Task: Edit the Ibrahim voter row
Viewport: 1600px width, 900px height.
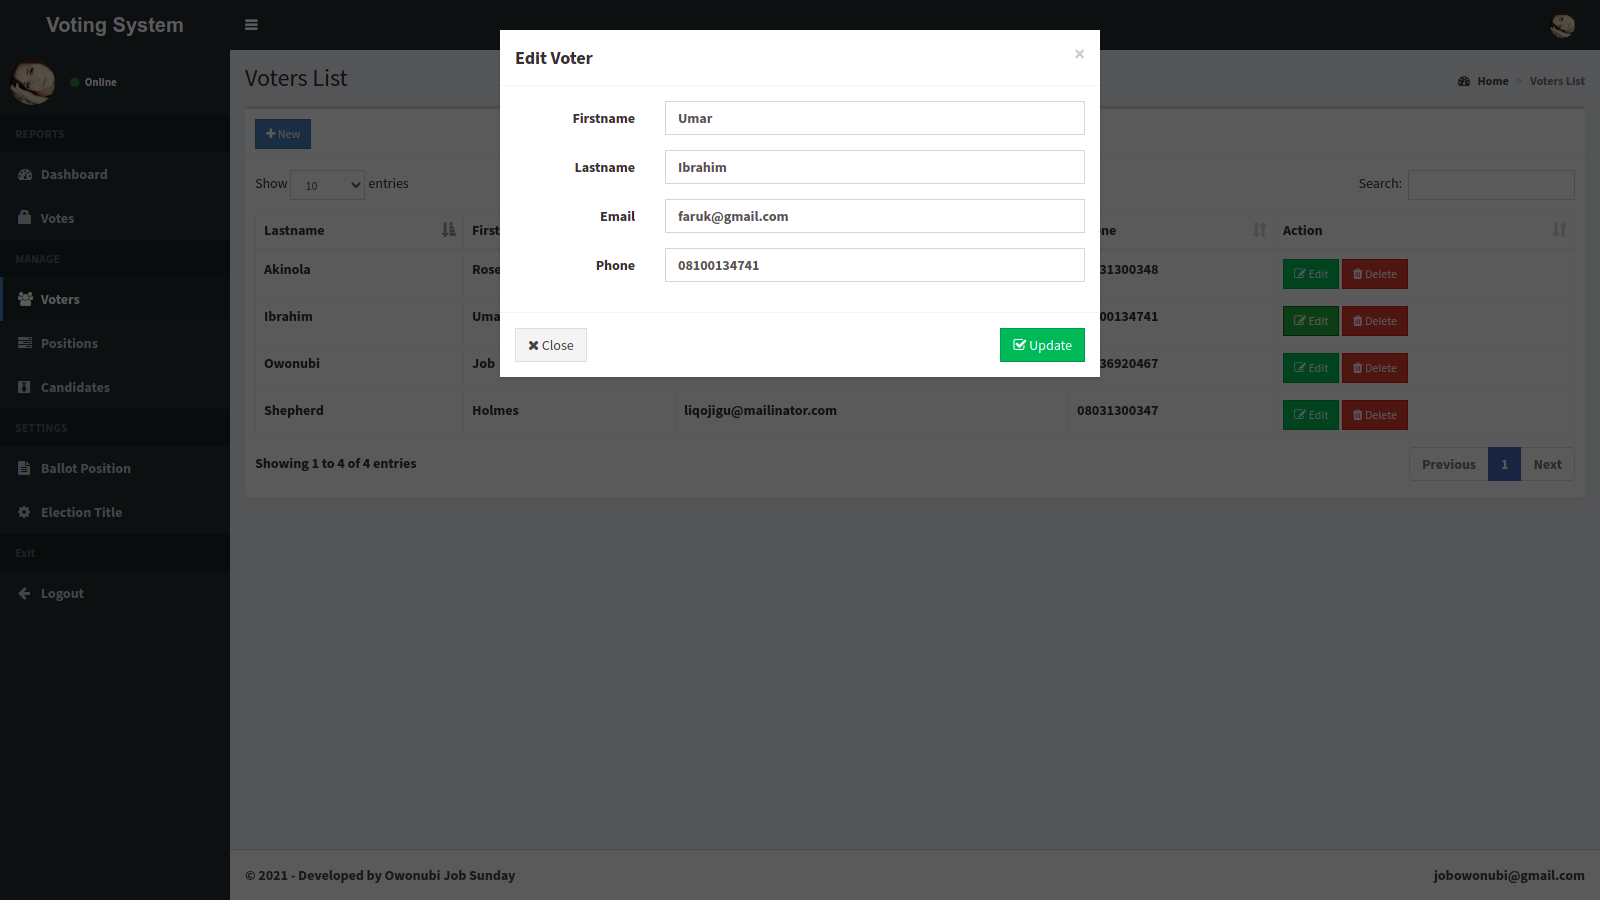Action: coord(1311,321)
